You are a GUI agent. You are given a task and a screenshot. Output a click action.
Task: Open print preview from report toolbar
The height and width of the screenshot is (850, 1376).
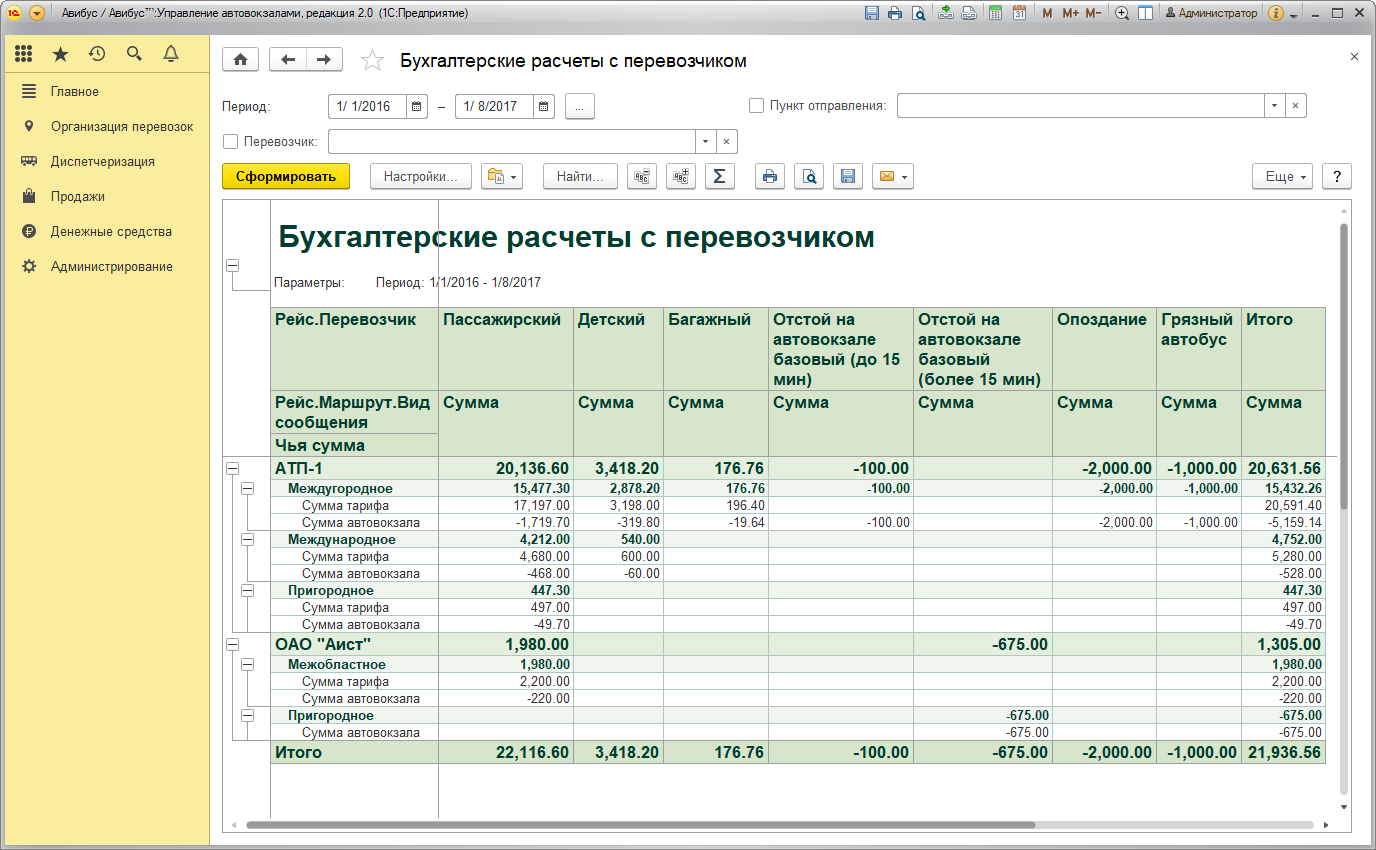point(809,177)
